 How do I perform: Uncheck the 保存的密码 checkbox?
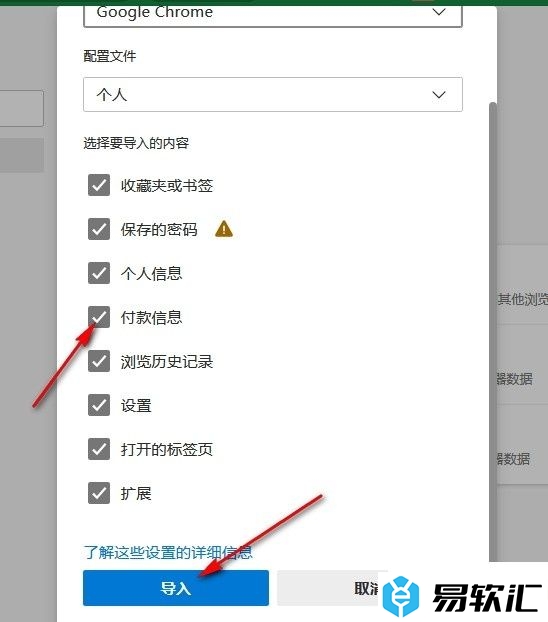(x=99, y=229)
